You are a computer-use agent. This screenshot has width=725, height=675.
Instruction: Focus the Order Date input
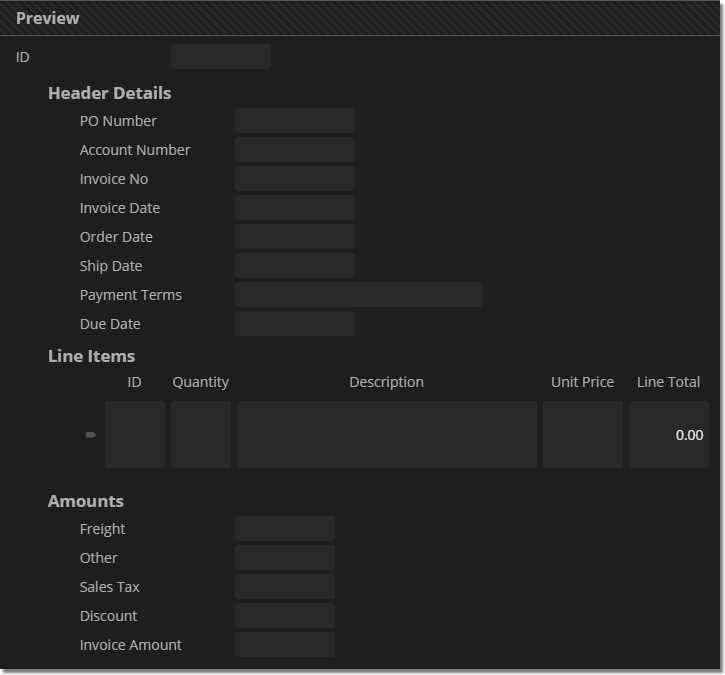coord(295,237)
